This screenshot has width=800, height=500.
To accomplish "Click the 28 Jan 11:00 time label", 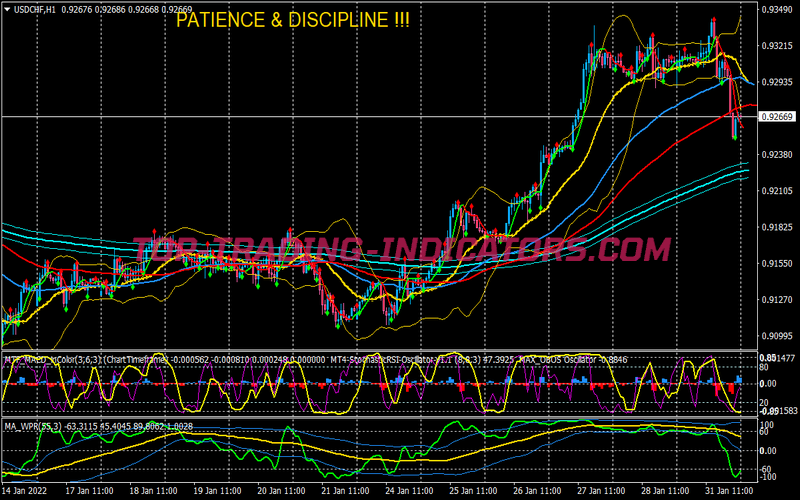I will click(665, 491).
